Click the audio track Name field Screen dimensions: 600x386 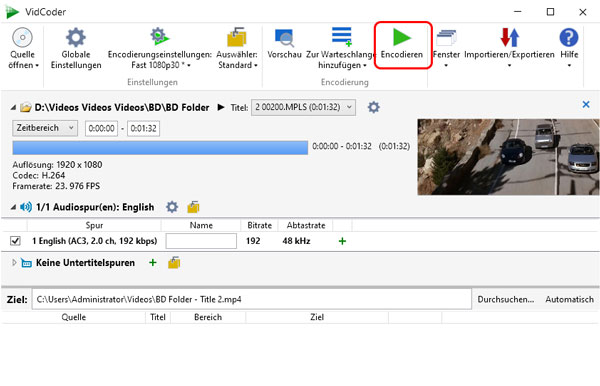201,241
